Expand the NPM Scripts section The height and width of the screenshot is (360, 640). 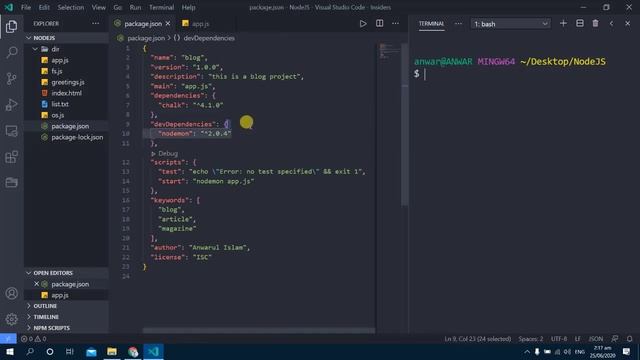pyautogui.click(x=67, y=328)
